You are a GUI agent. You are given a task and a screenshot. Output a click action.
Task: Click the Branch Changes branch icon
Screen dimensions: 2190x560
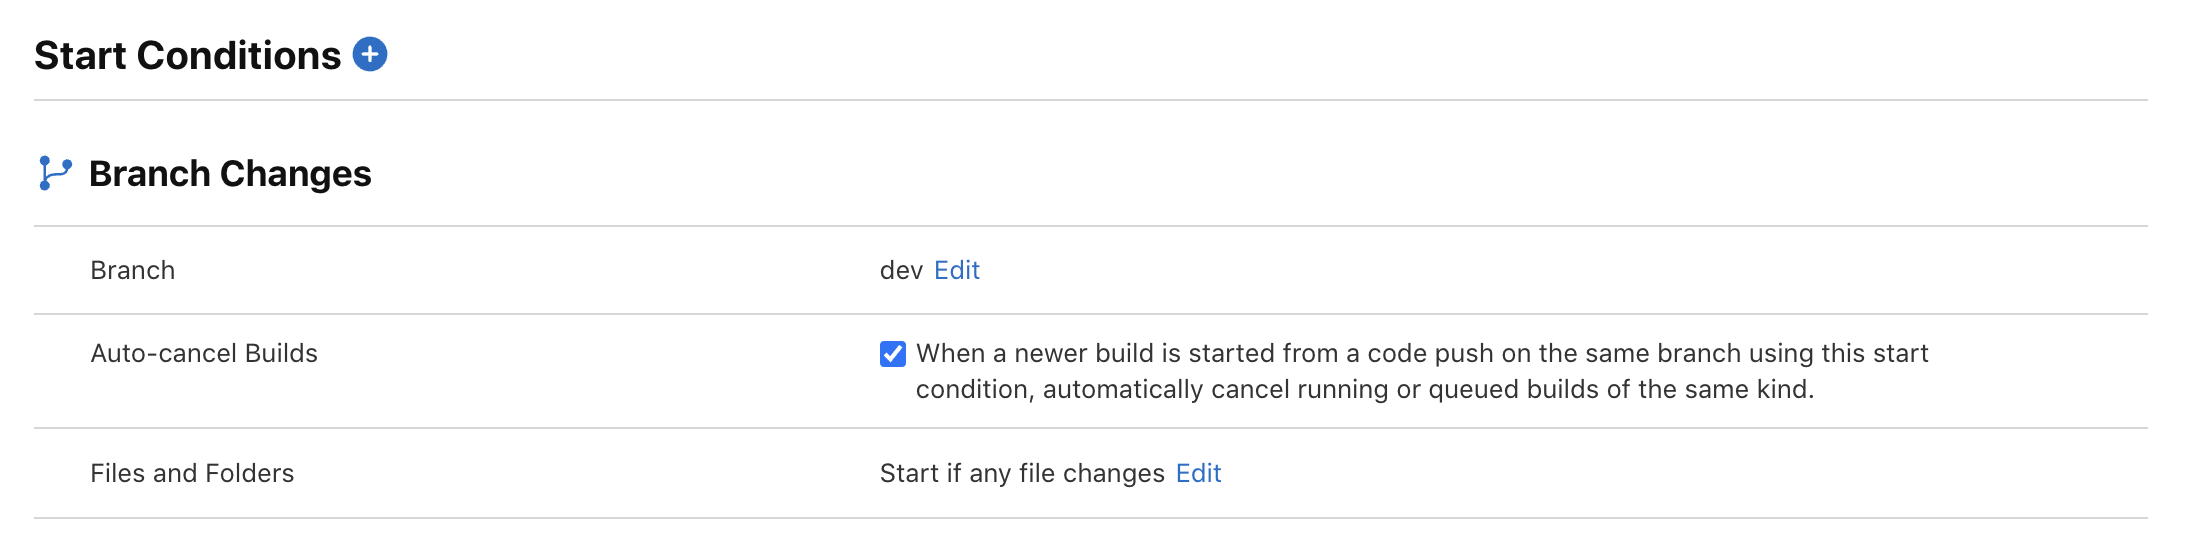pyautogui.click(x=55, y=173)
